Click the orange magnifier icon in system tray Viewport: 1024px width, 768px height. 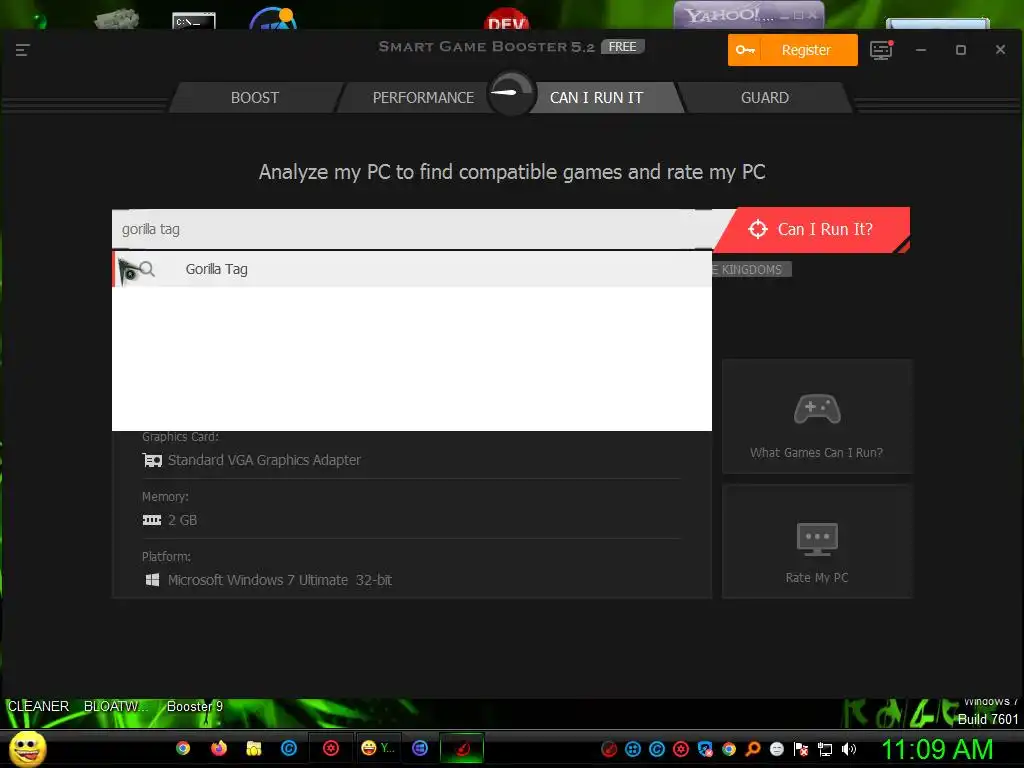[x=752, y=749]
